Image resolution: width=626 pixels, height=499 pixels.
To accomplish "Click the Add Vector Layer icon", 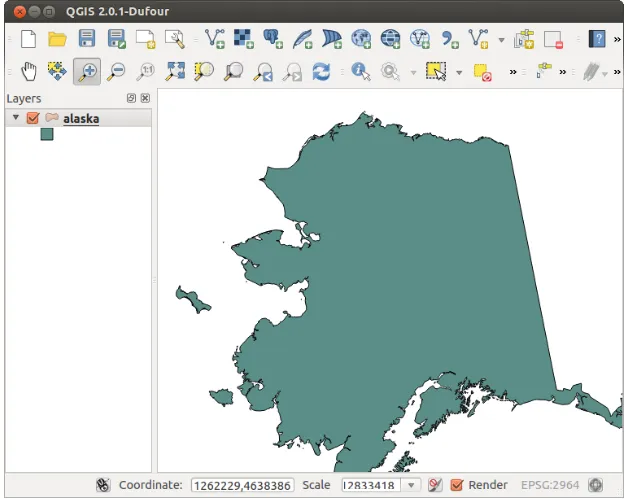I will (215, 39).
